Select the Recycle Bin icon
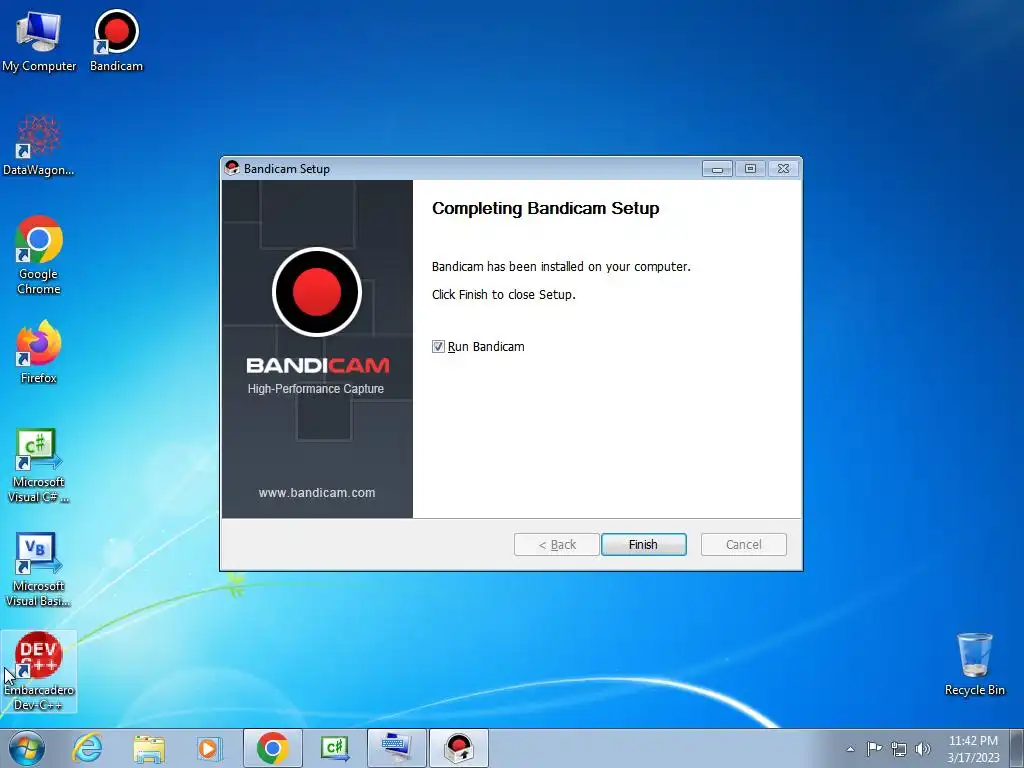This screenshot has width=1024, height=768. click(x=974, y=664)
